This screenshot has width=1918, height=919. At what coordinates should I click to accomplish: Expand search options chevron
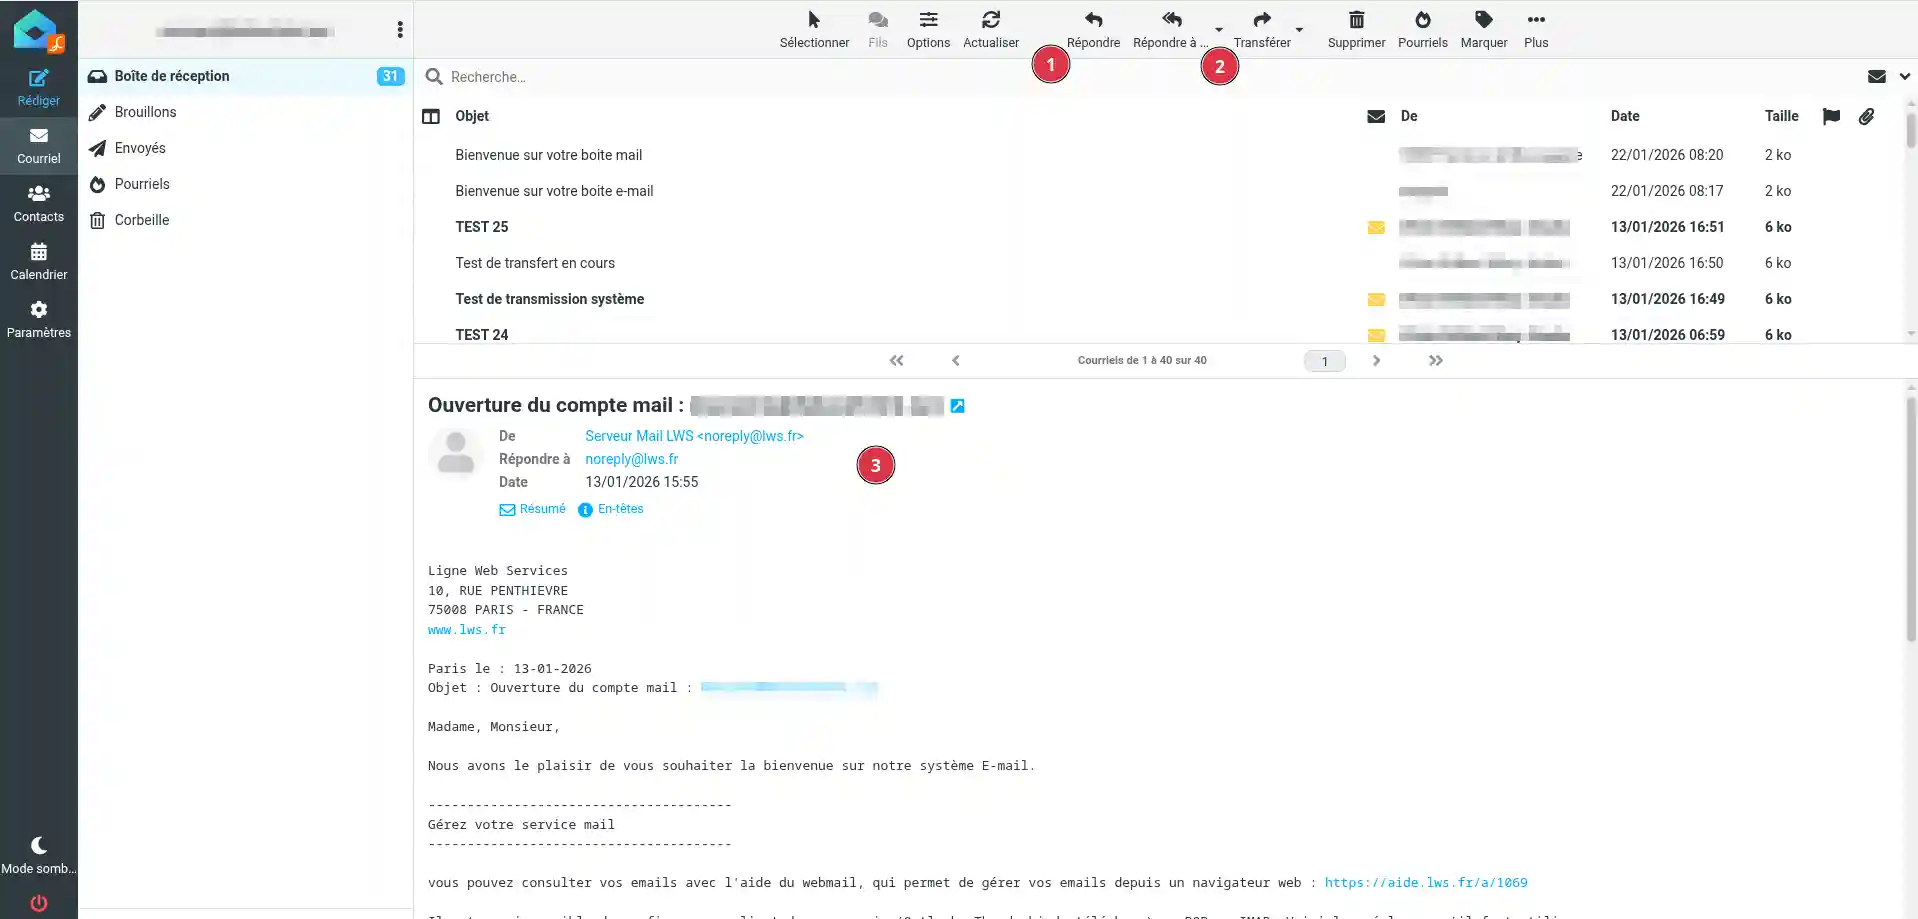(x=1904, y=77)
